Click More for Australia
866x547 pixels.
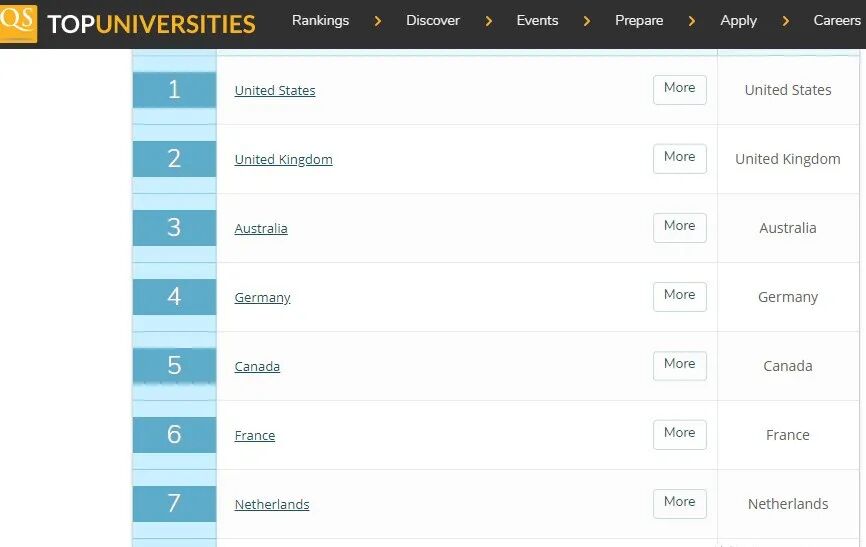click(x=679, y=228)
